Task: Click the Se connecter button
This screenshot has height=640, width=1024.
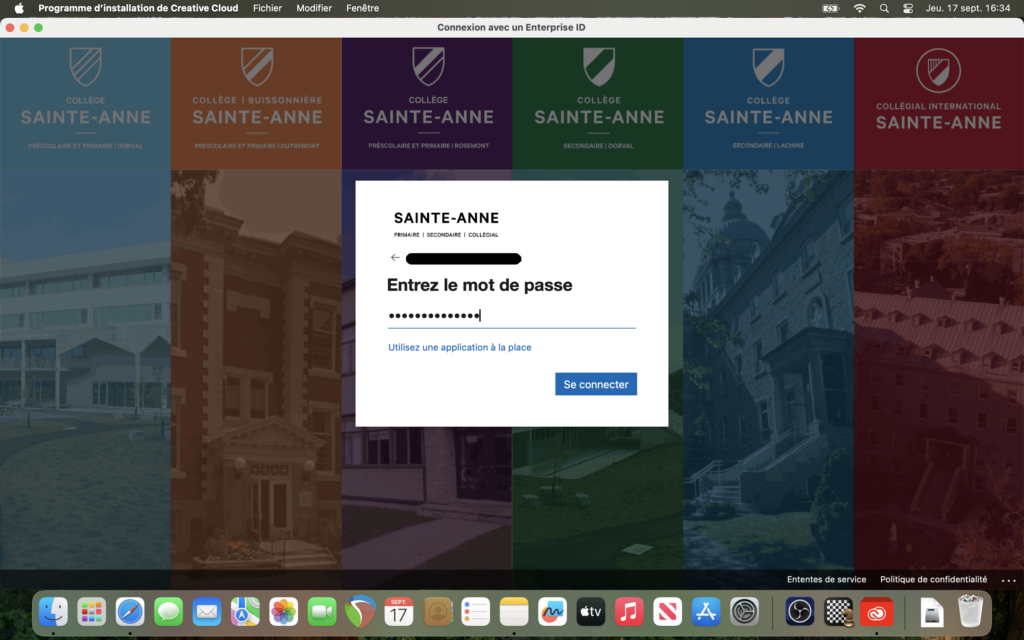Action: pos(596,384)
